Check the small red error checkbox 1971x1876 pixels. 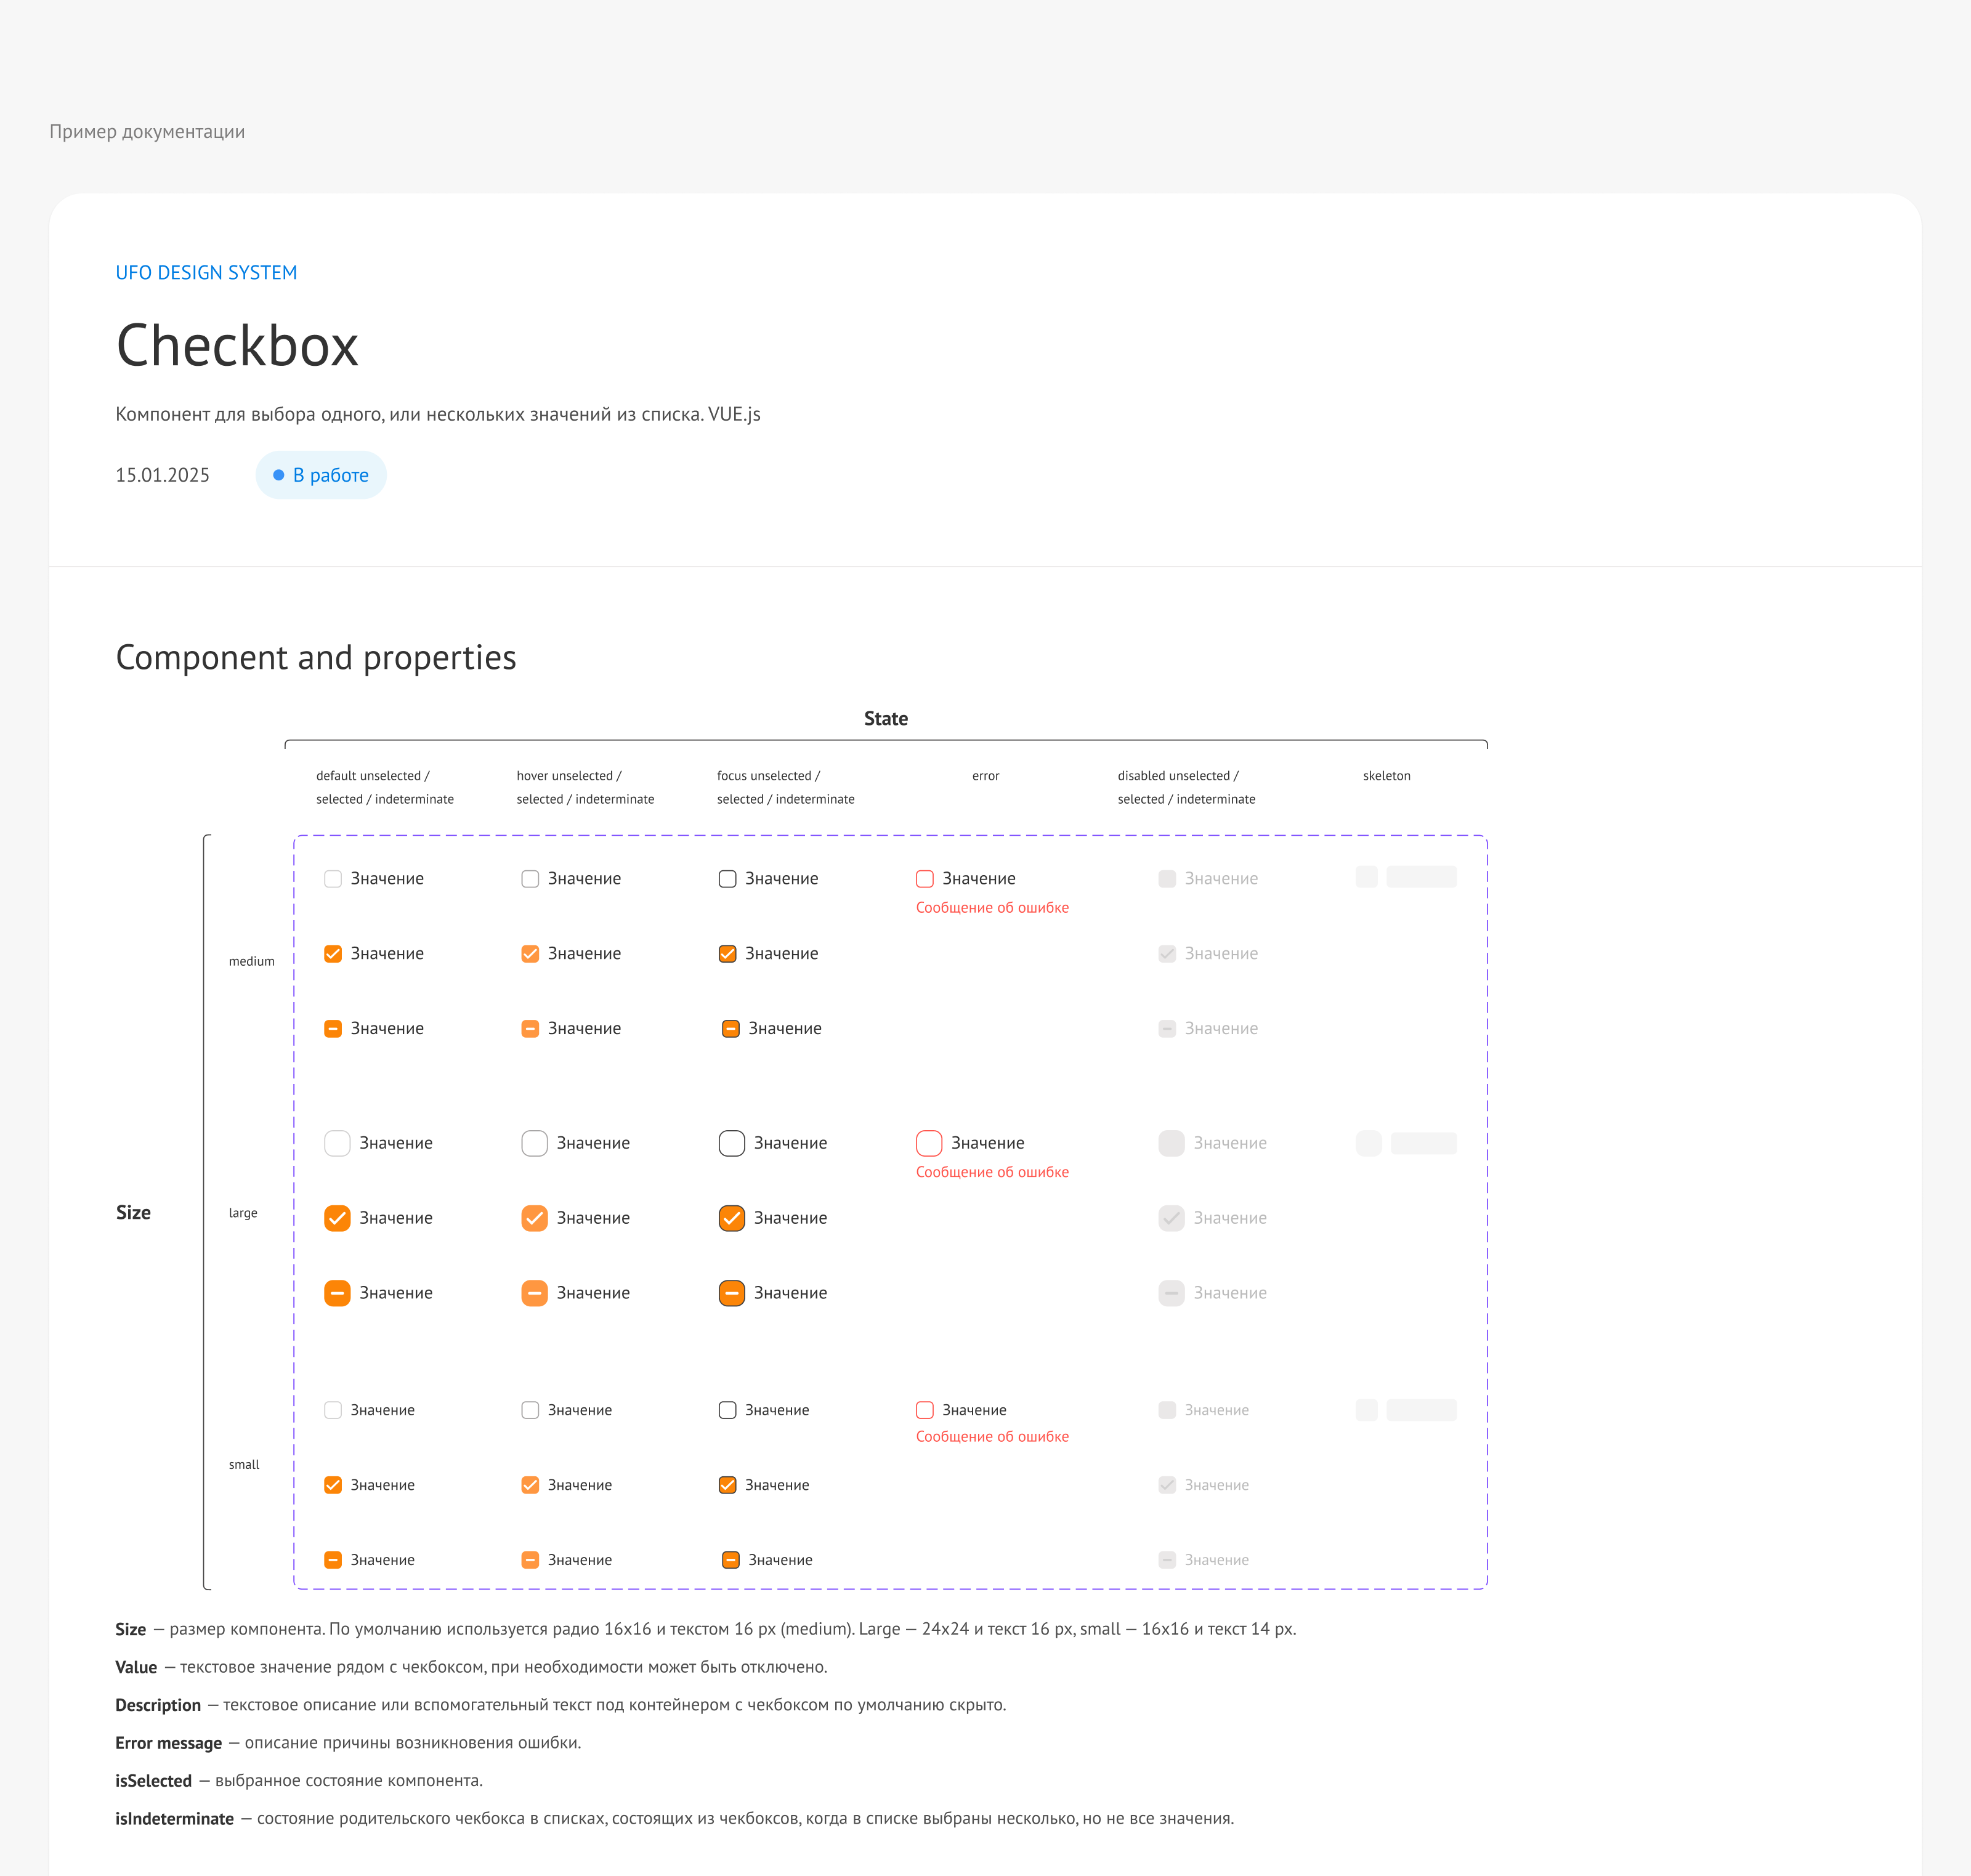click(x=925, y=1409)
